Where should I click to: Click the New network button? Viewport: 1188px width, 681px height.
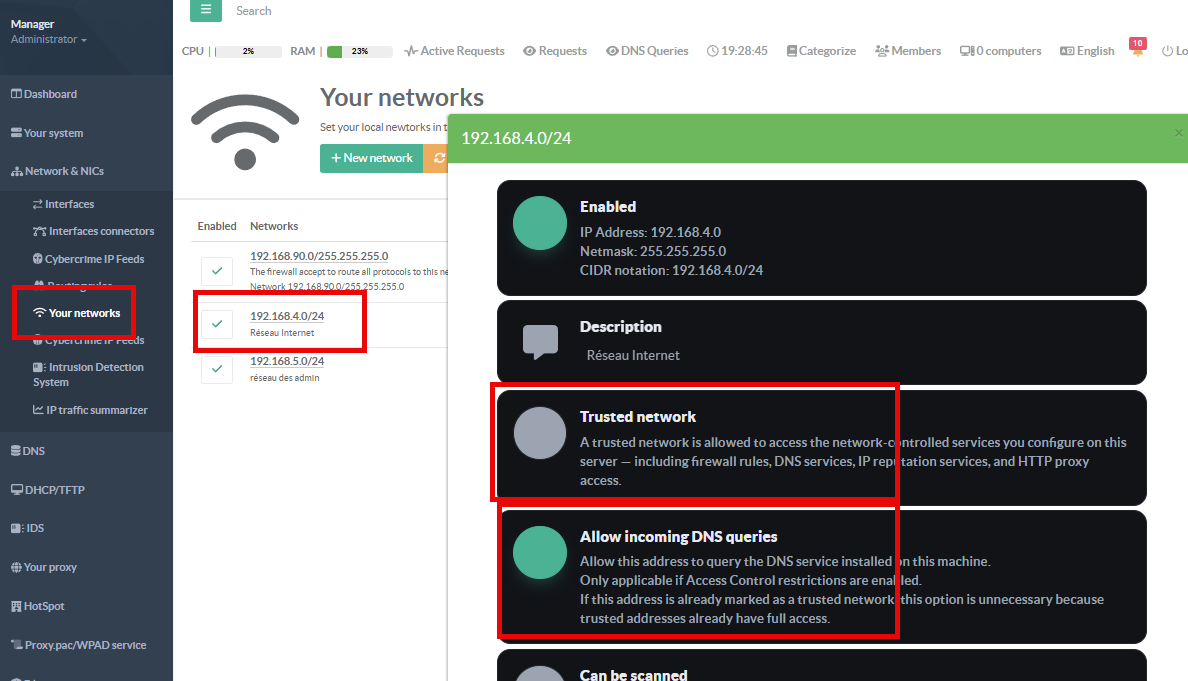371,158
